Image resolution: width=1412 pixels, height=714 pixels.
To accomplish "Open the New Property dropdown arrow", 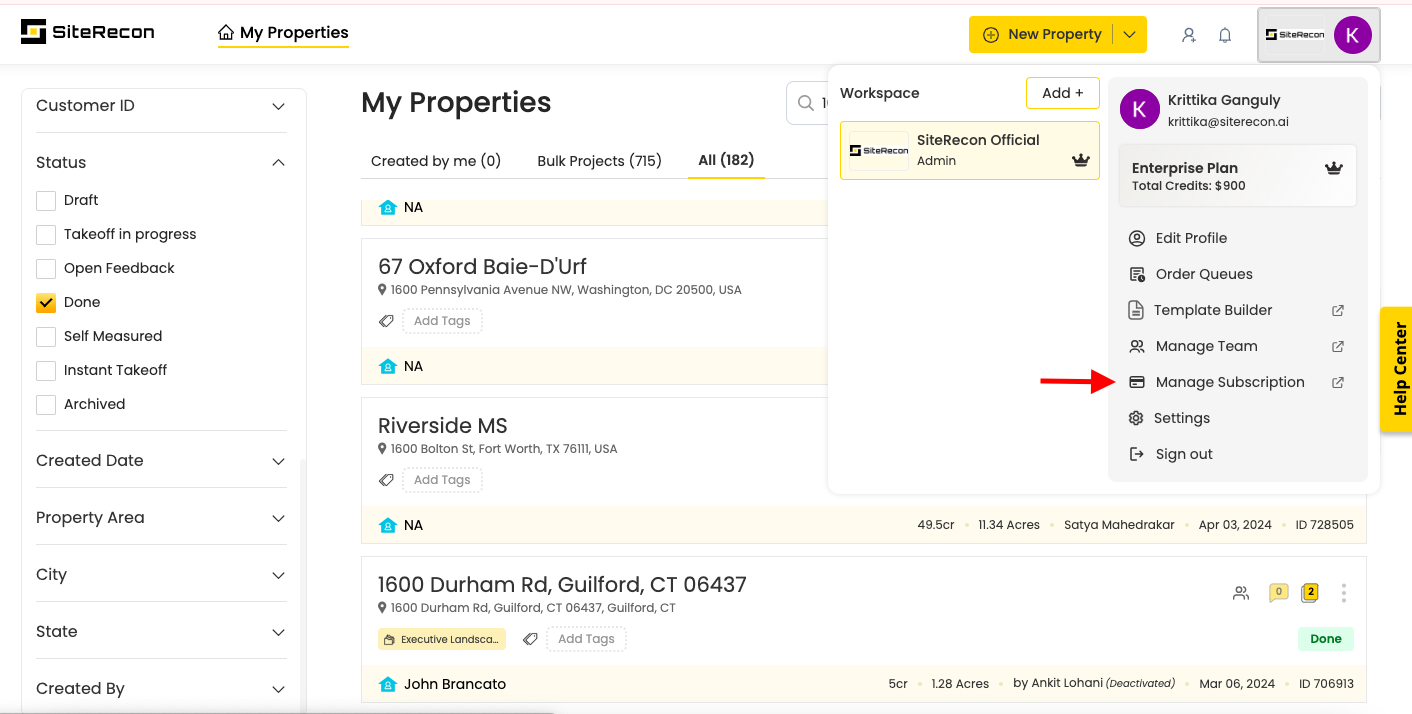I will tap(1129, 35).
